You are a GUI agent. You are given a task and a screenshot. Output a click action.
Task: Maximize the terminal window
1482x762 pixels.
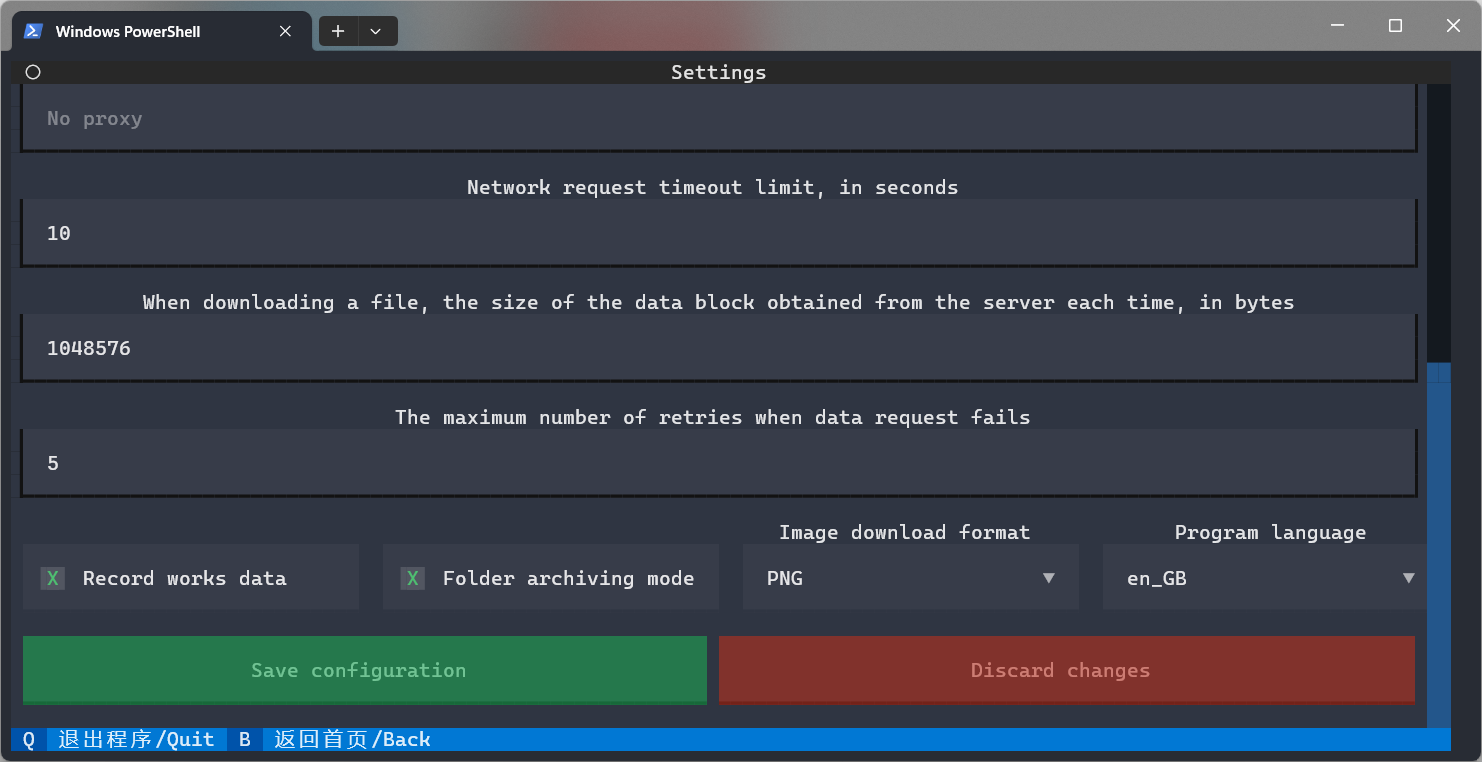(x=1395, y=26)
